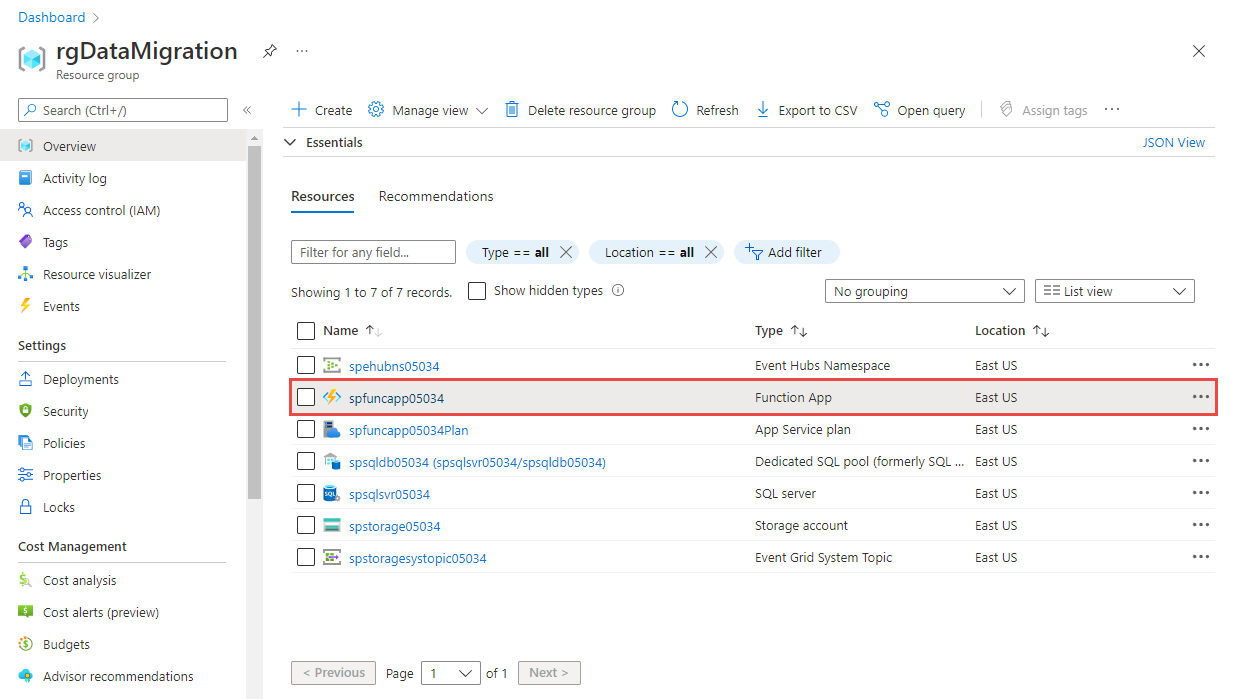Tick the select-all checkbox in header
Screen dimensions: 1235x699
coord(306,331)
